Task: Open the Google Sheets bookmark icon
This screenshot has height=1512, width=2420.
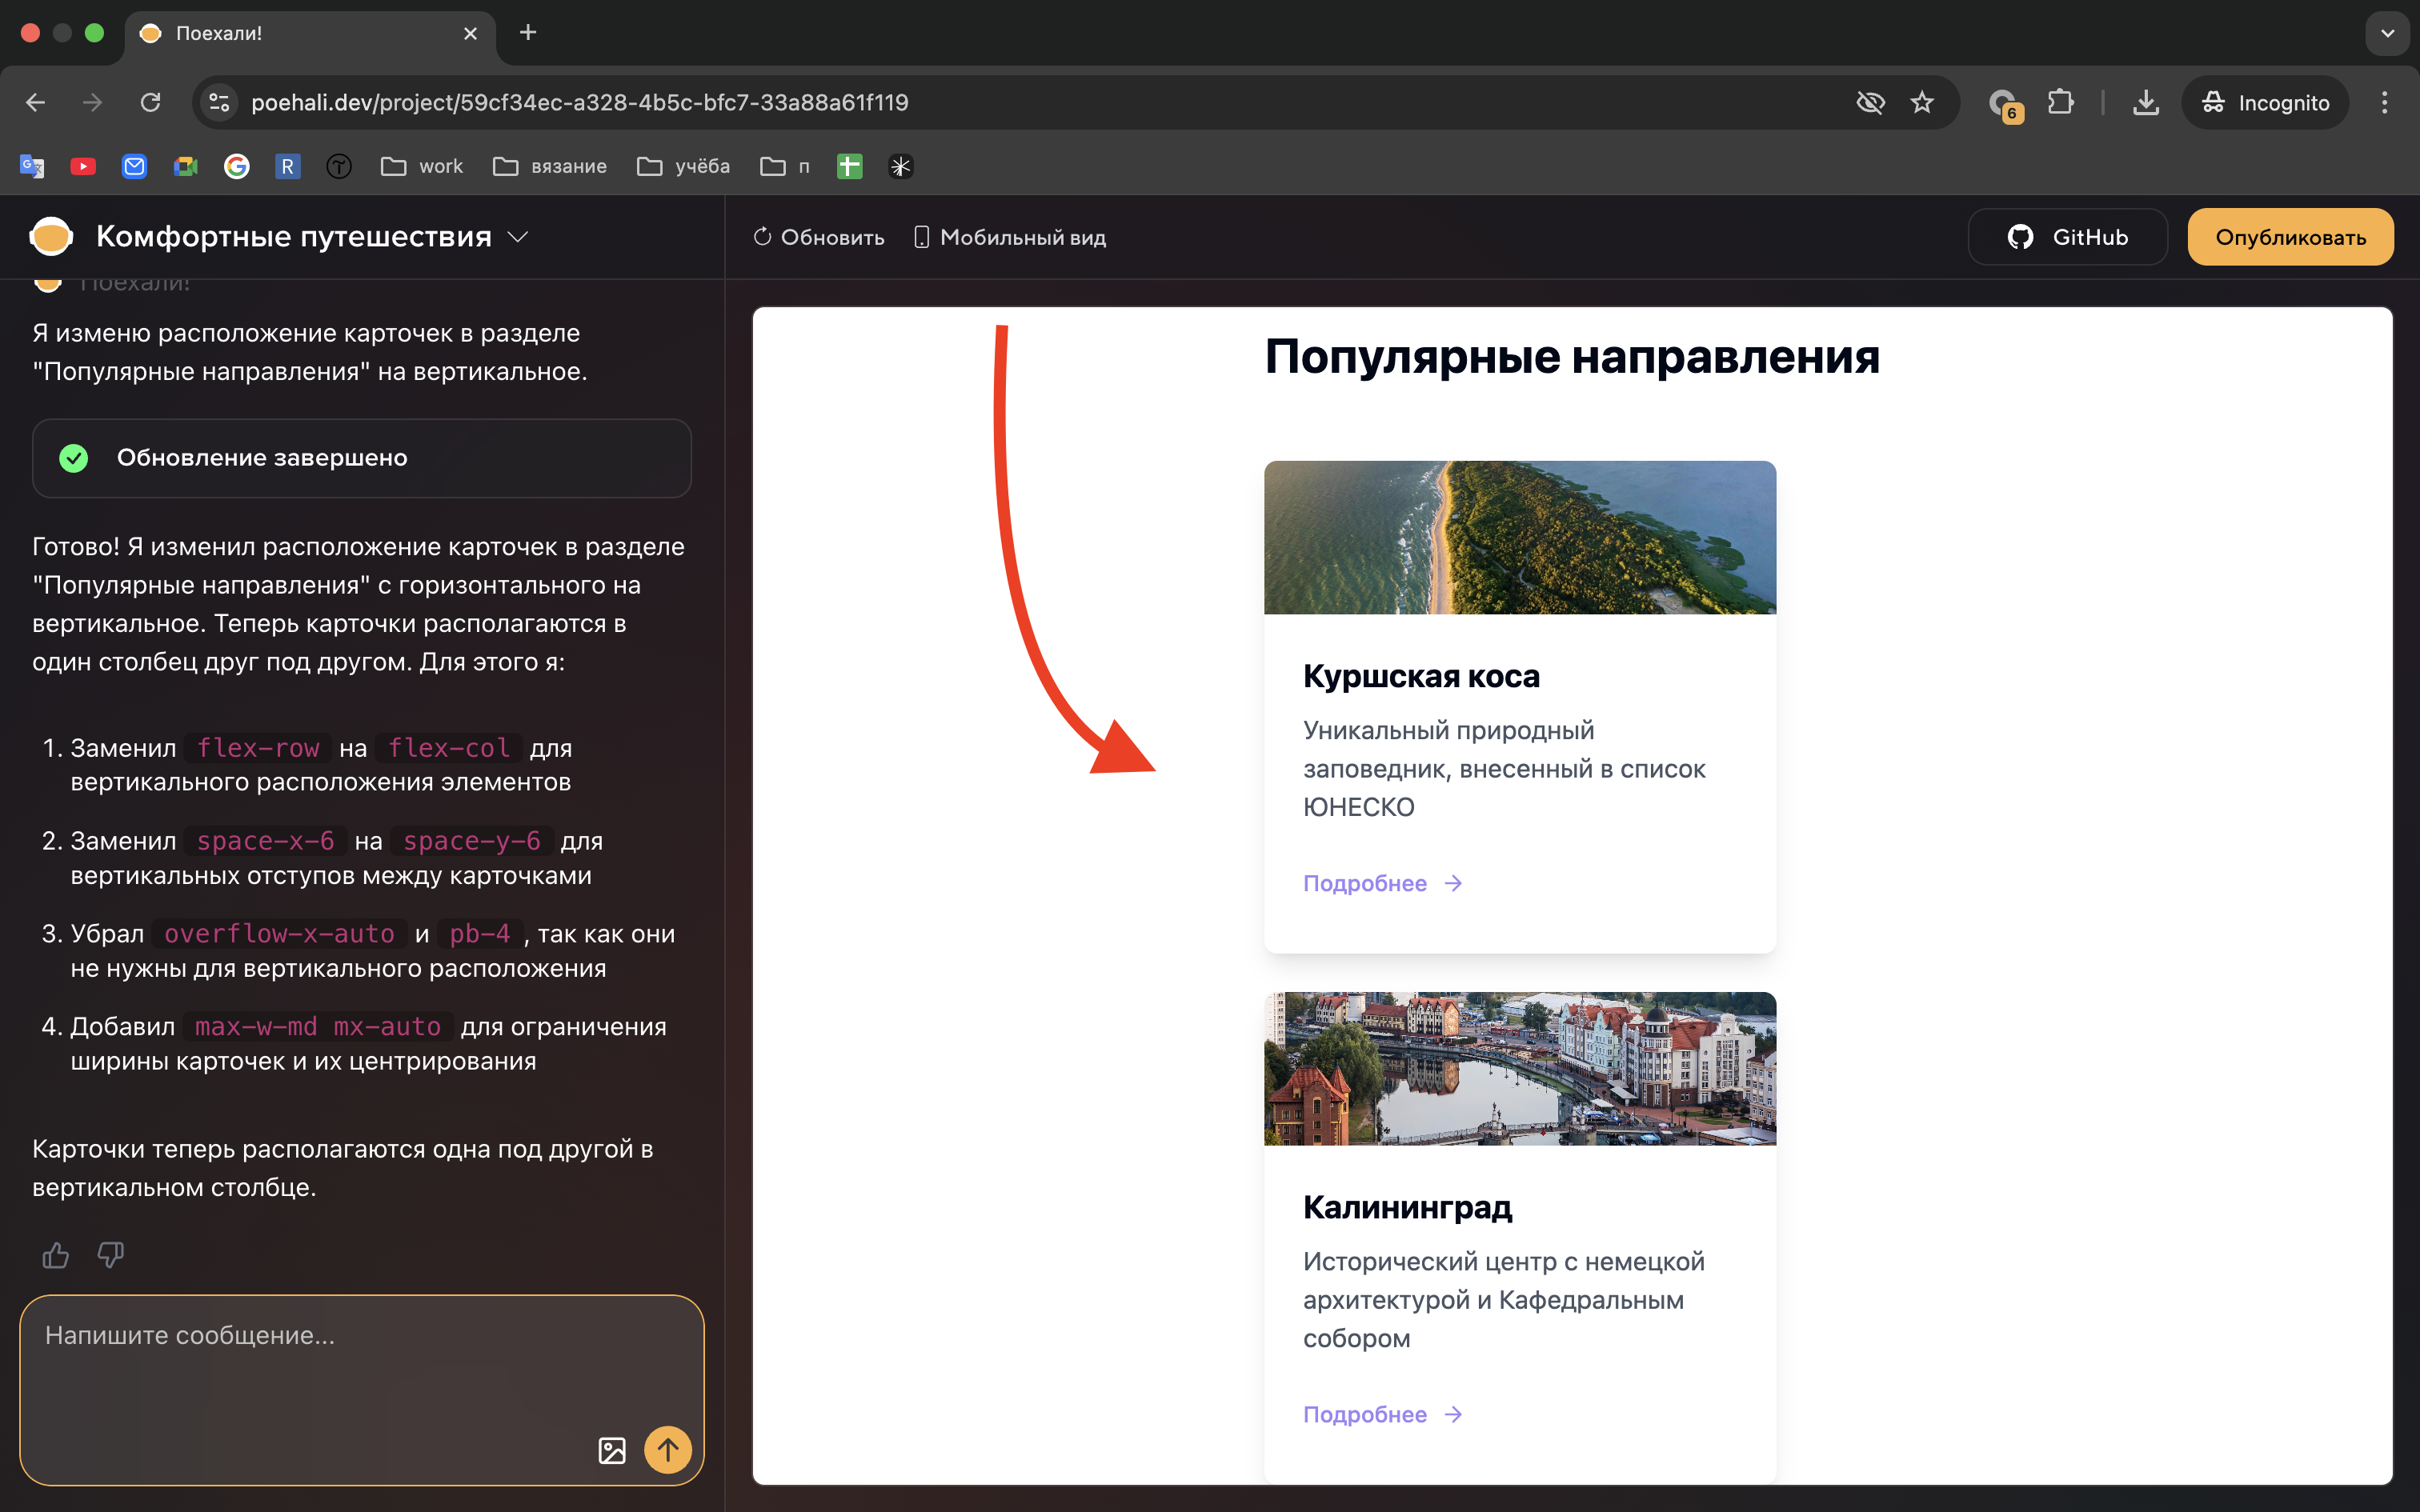Action: point(848,166)
